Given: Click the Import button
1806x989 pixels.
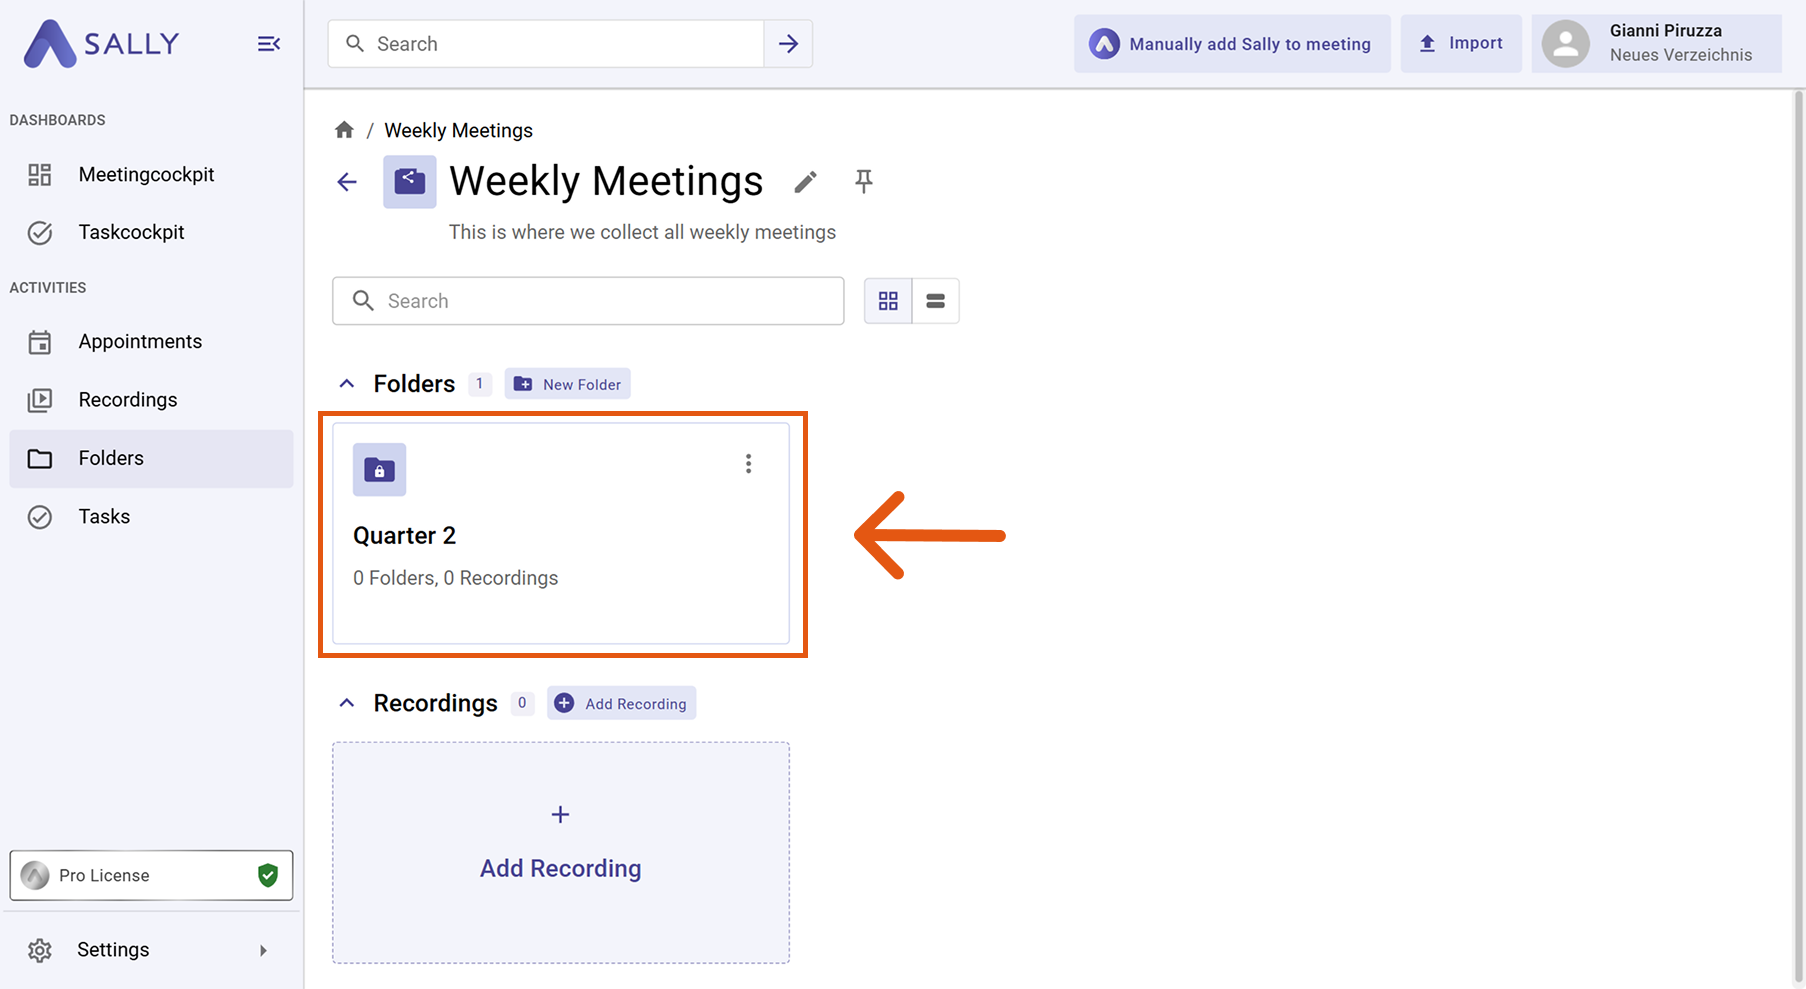Looking at the screenshot, I should coord(1460,44).
